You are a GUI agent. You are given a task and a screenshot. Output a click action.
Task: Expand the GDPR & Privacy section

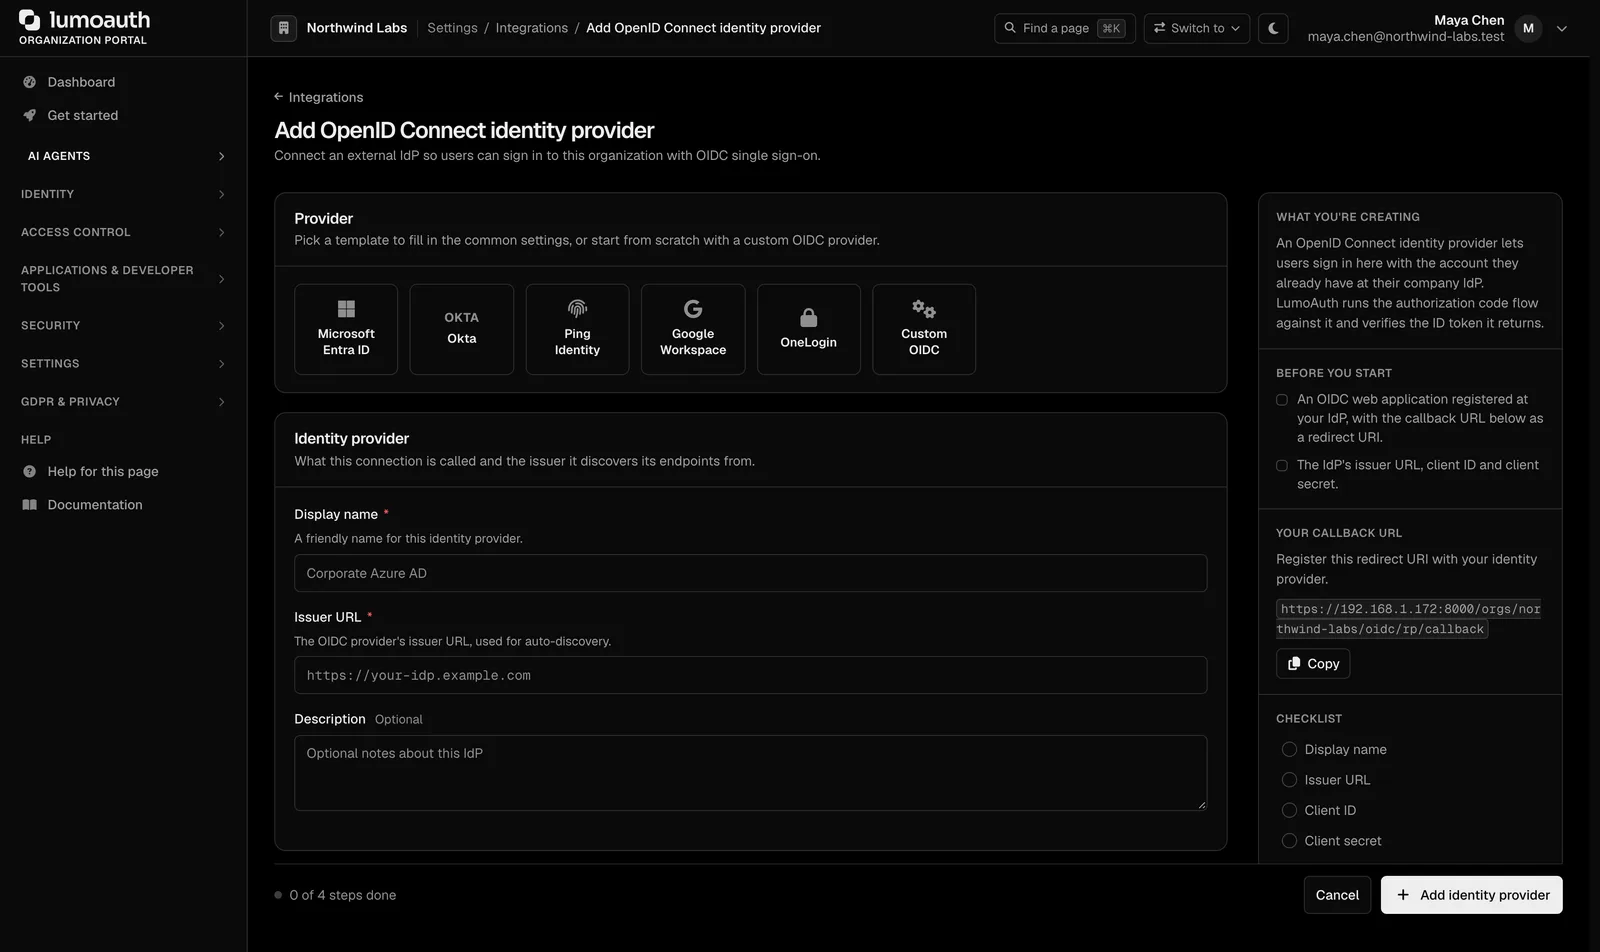[x=123, y=402]
